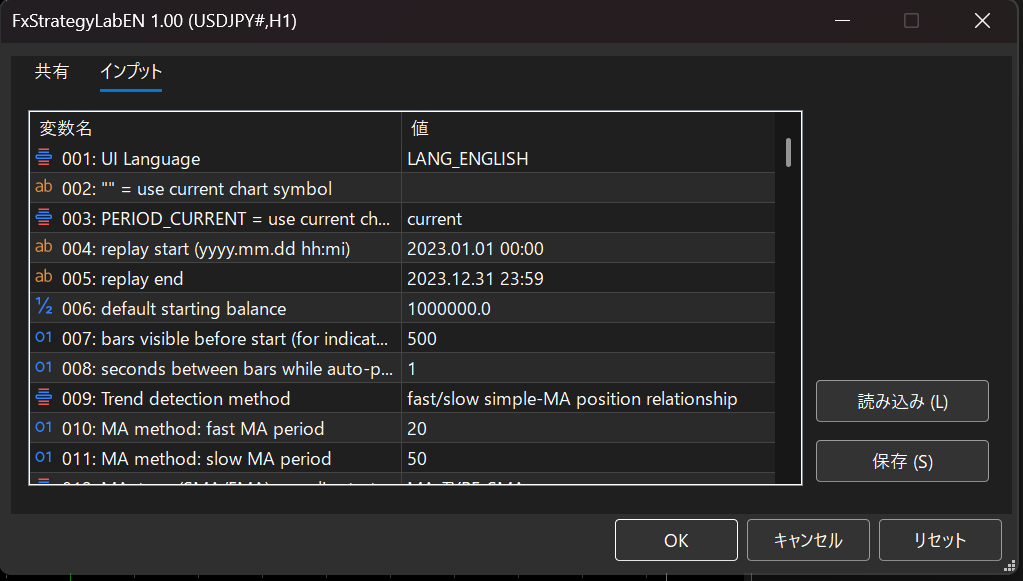The image size is (1023, 581).
Task: Edit starting balance value 1000000.0
Action: click(x=588, y=308)
